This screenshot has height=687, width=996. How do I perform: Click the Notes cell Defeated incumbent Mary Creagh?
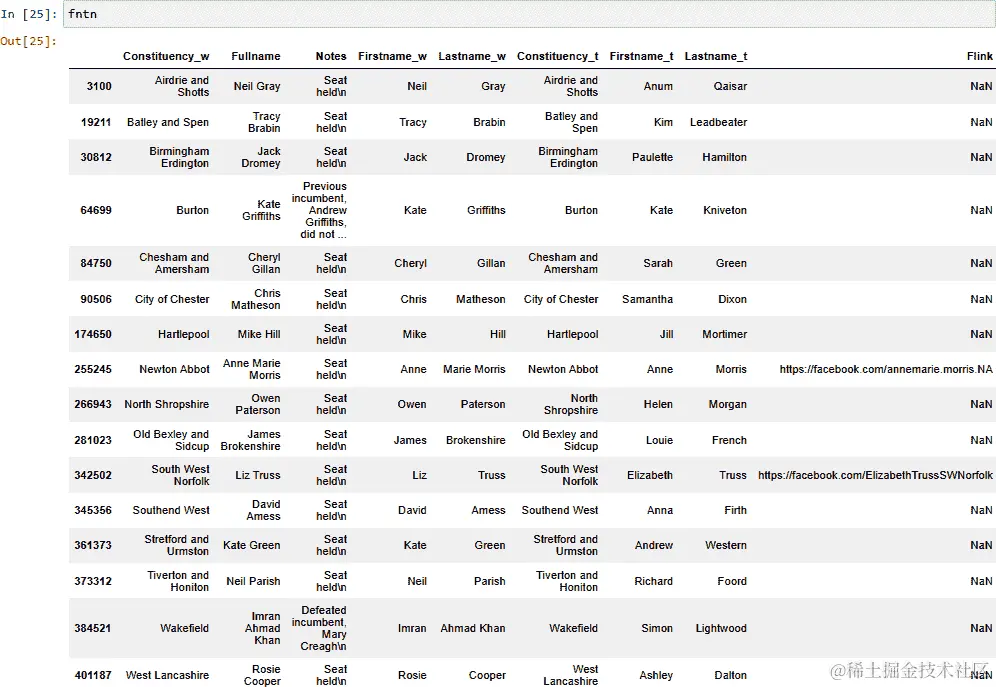319,628
